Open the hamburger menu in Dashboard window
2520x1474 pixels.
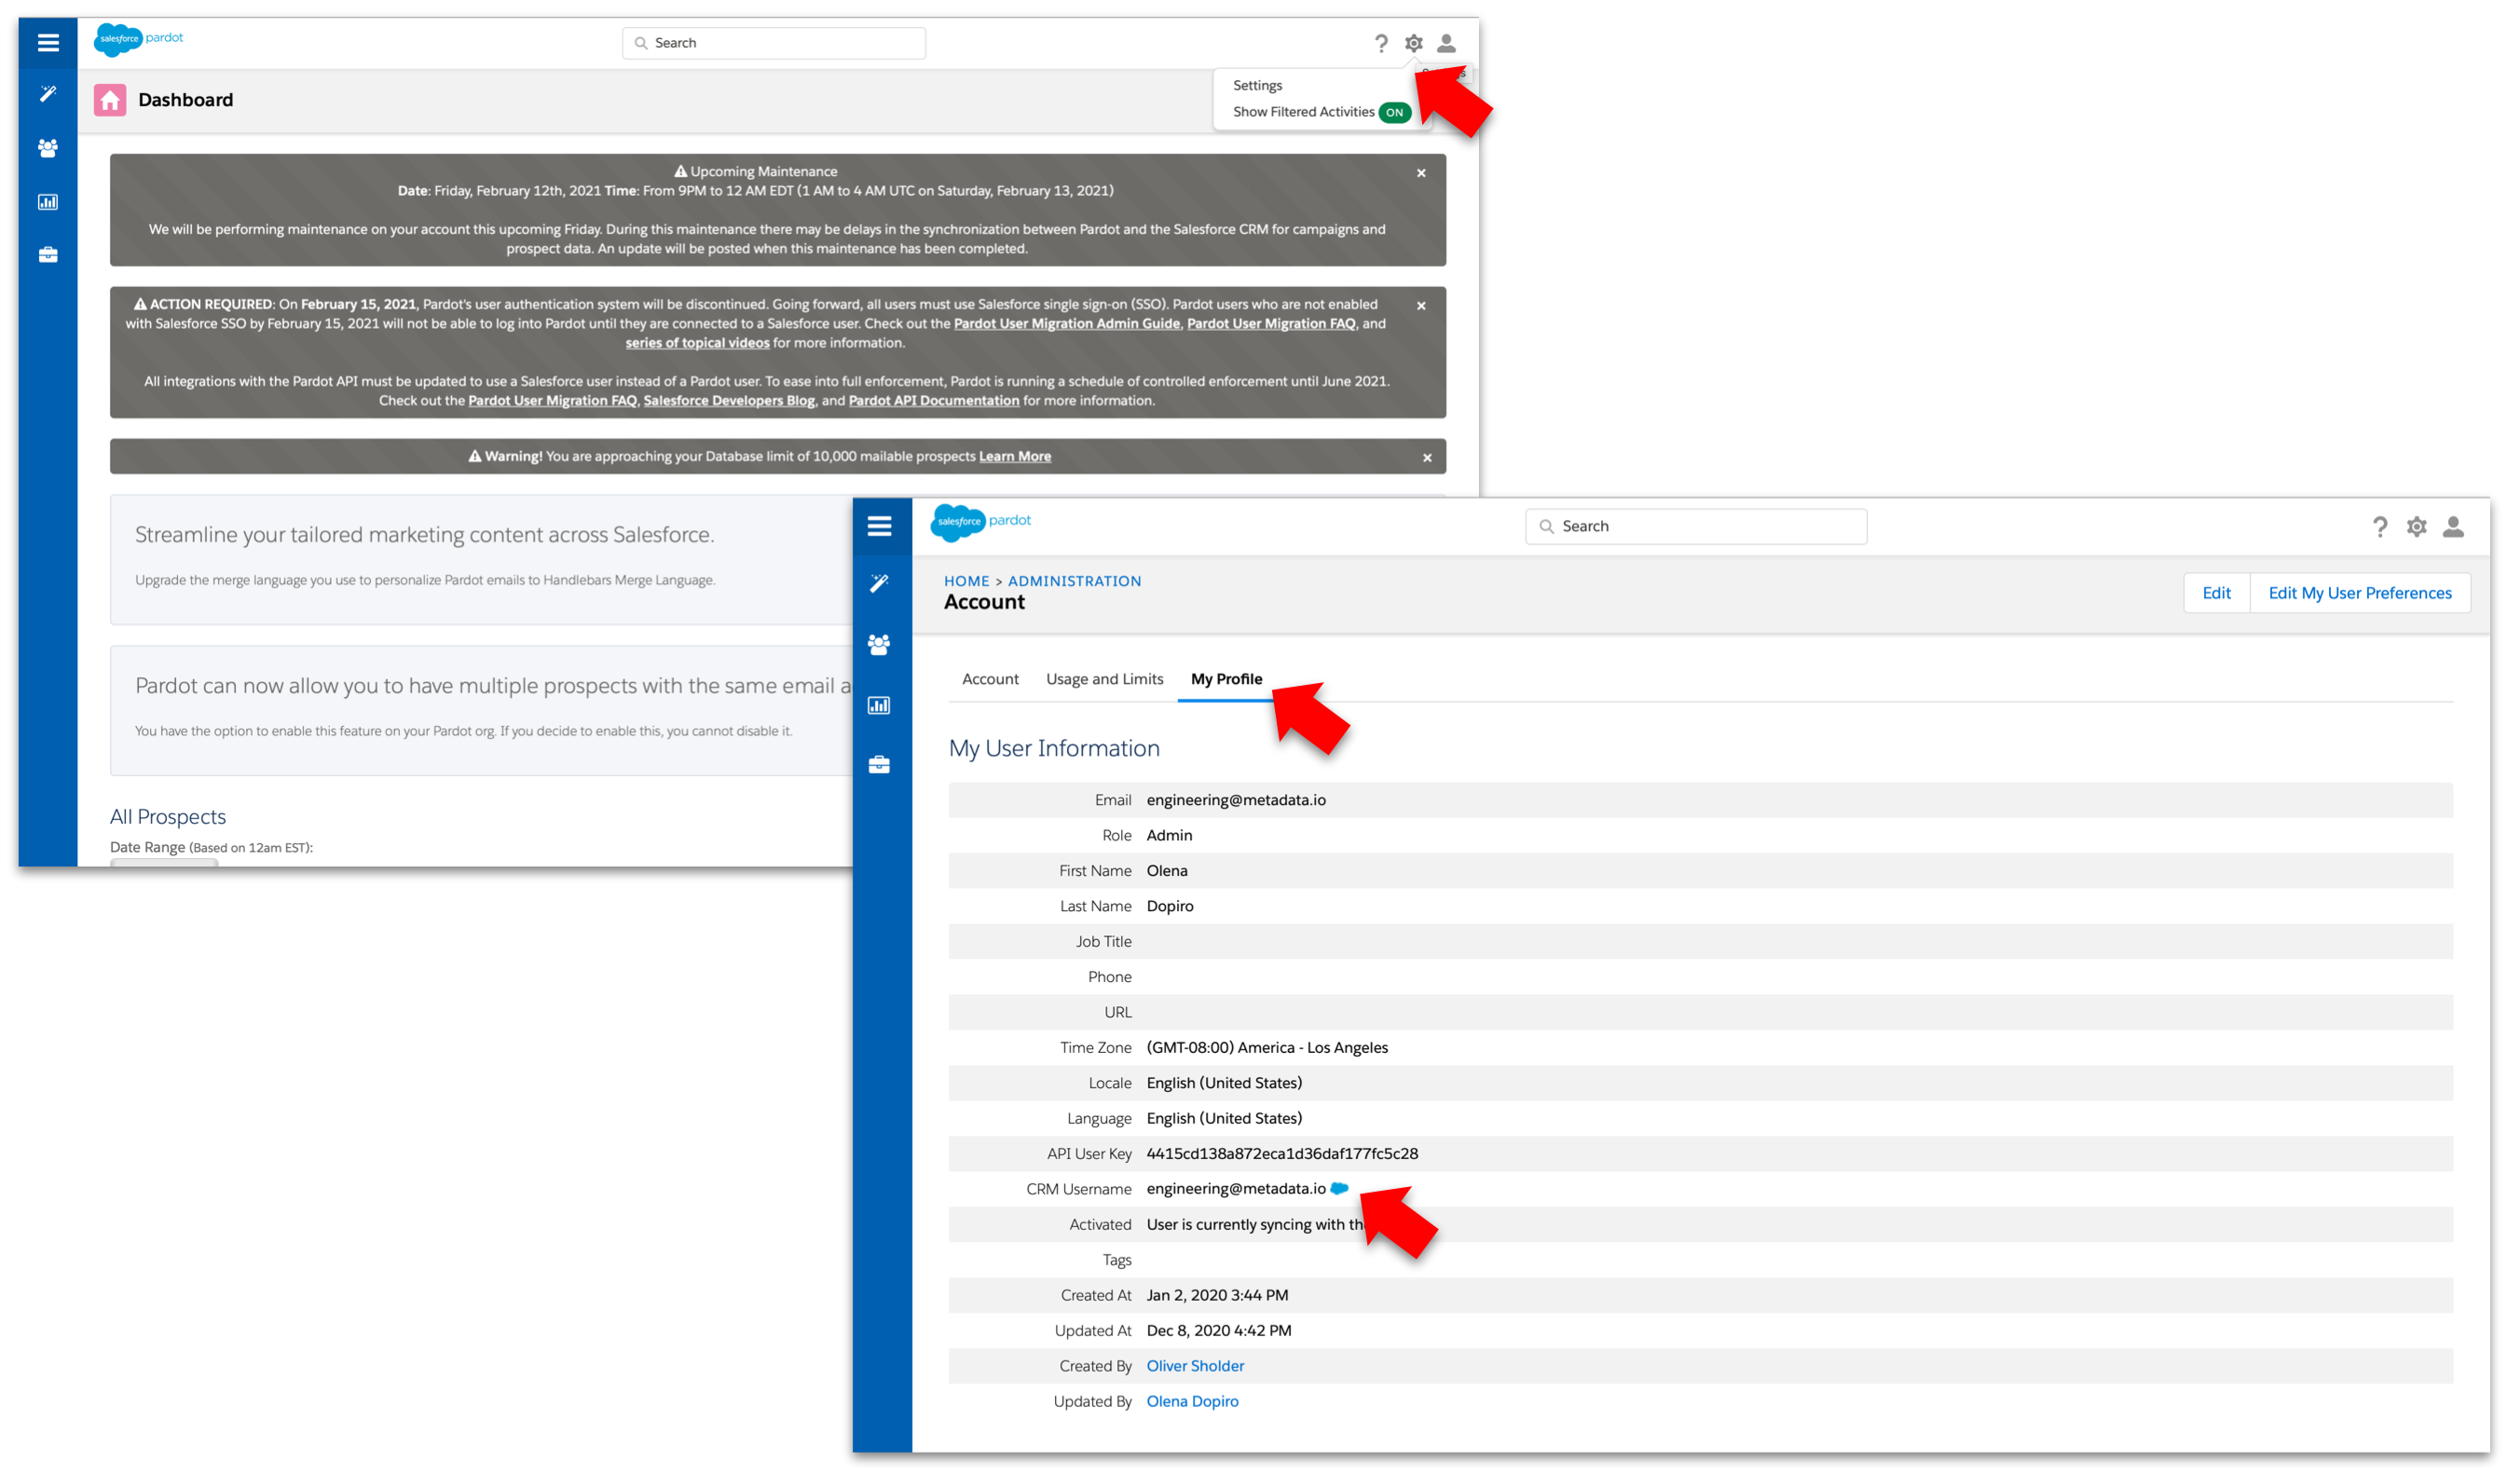point(48,42)
